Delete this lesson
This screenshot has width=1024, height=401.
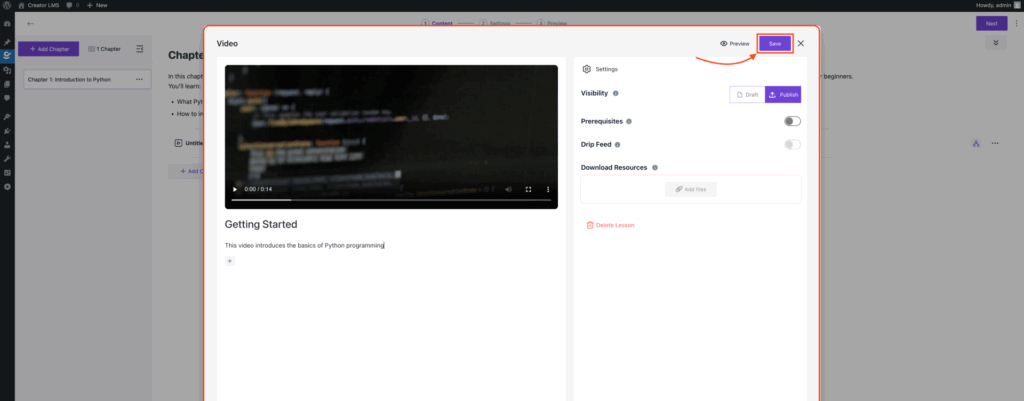[610, 225]
